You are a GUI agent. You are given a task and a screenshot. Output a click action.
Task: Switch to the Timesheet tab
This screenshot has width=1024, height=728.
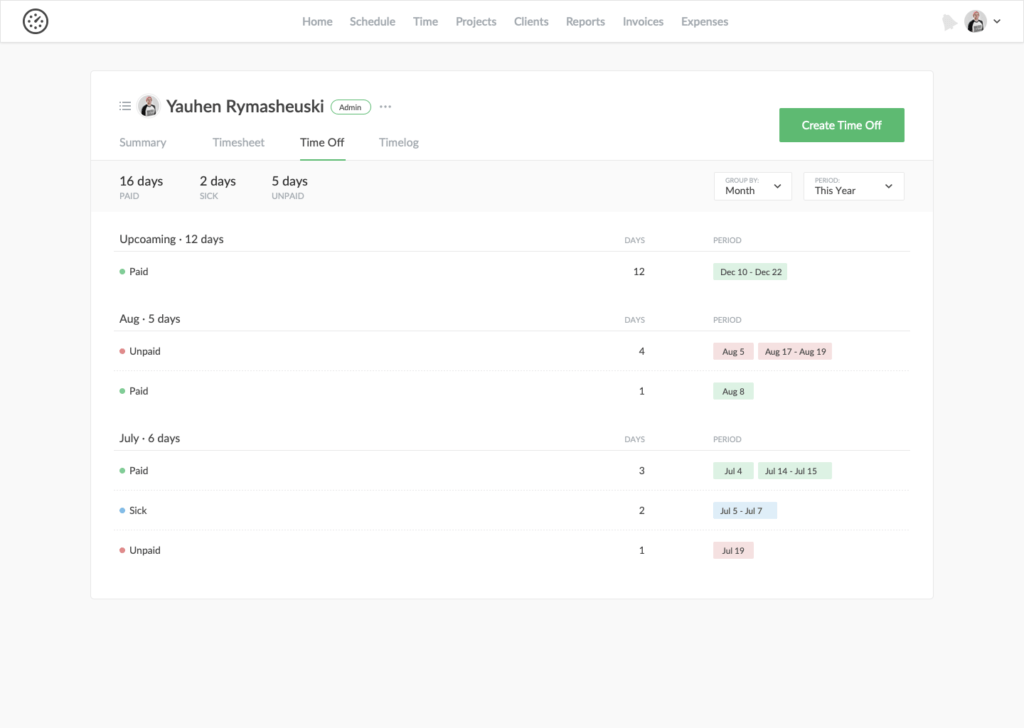coord(238,143)
